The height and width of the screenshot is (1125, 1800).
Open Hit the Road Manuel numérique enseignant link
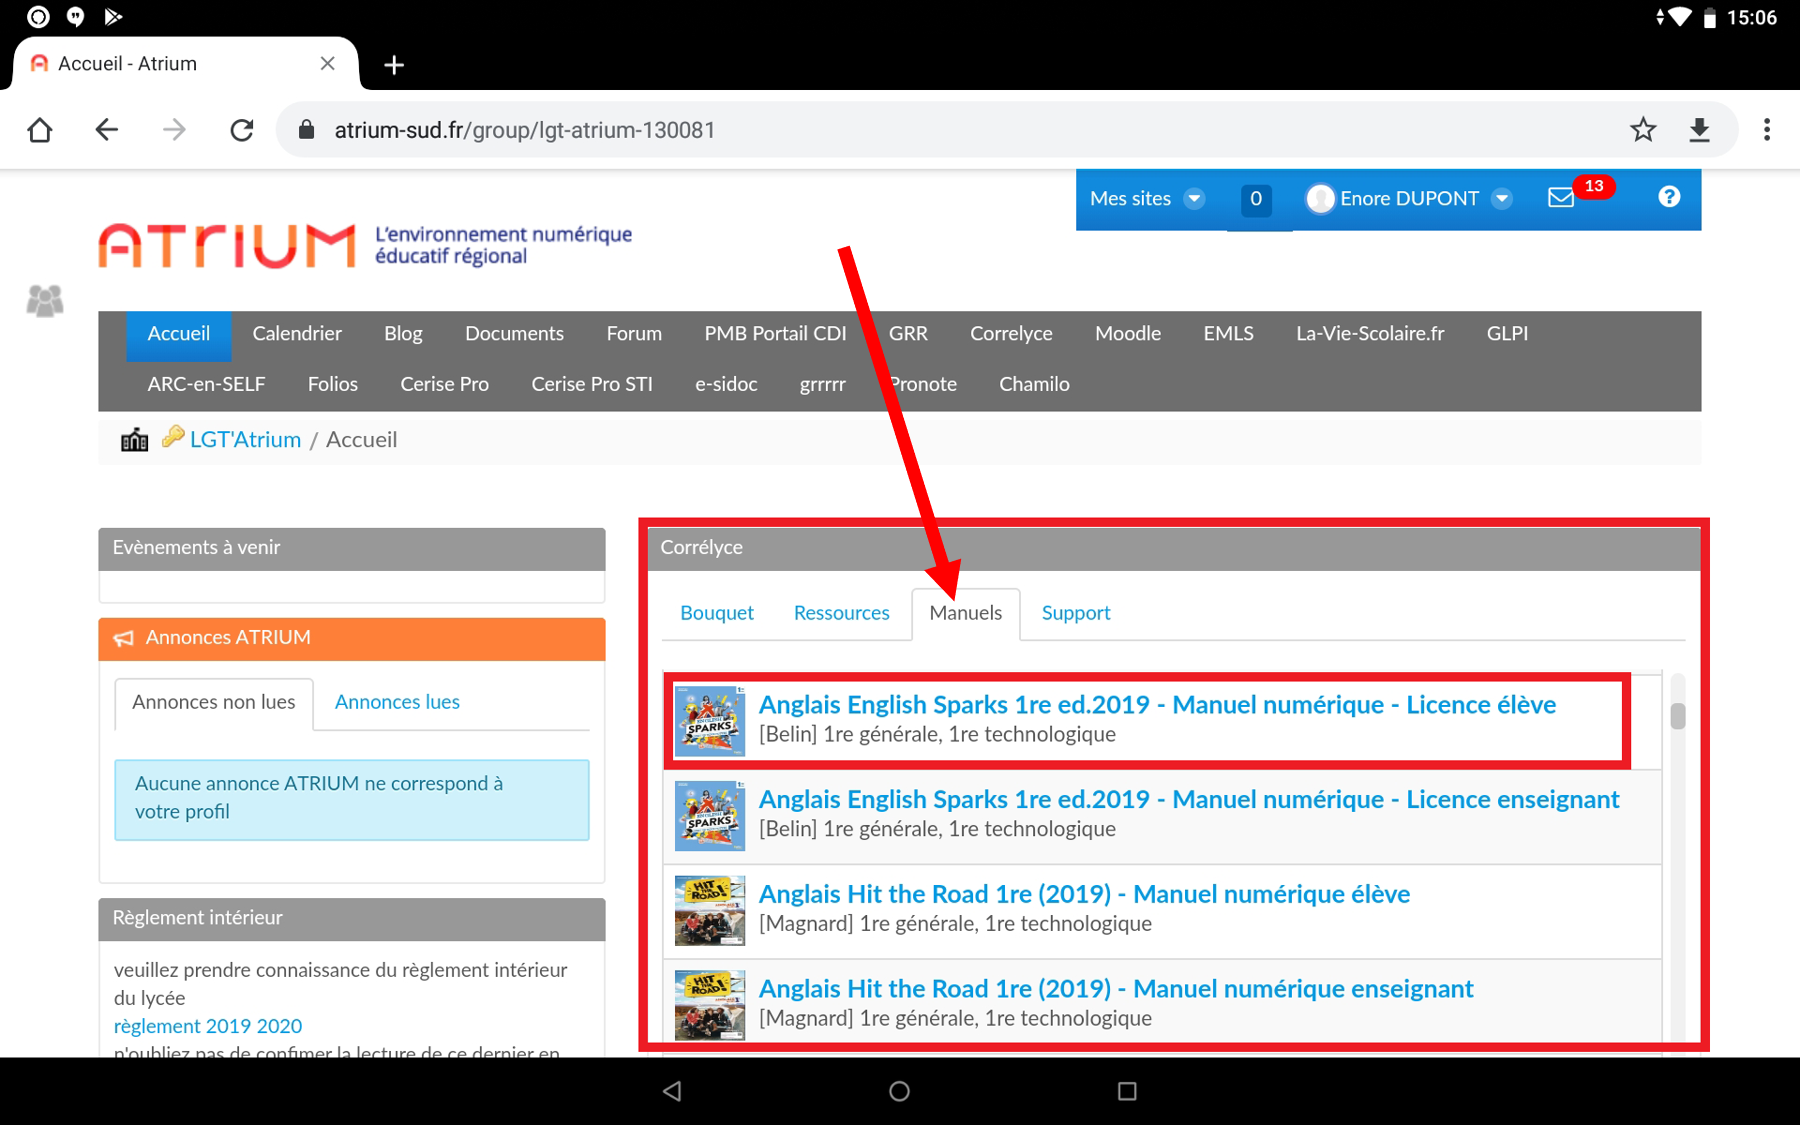1116,989
